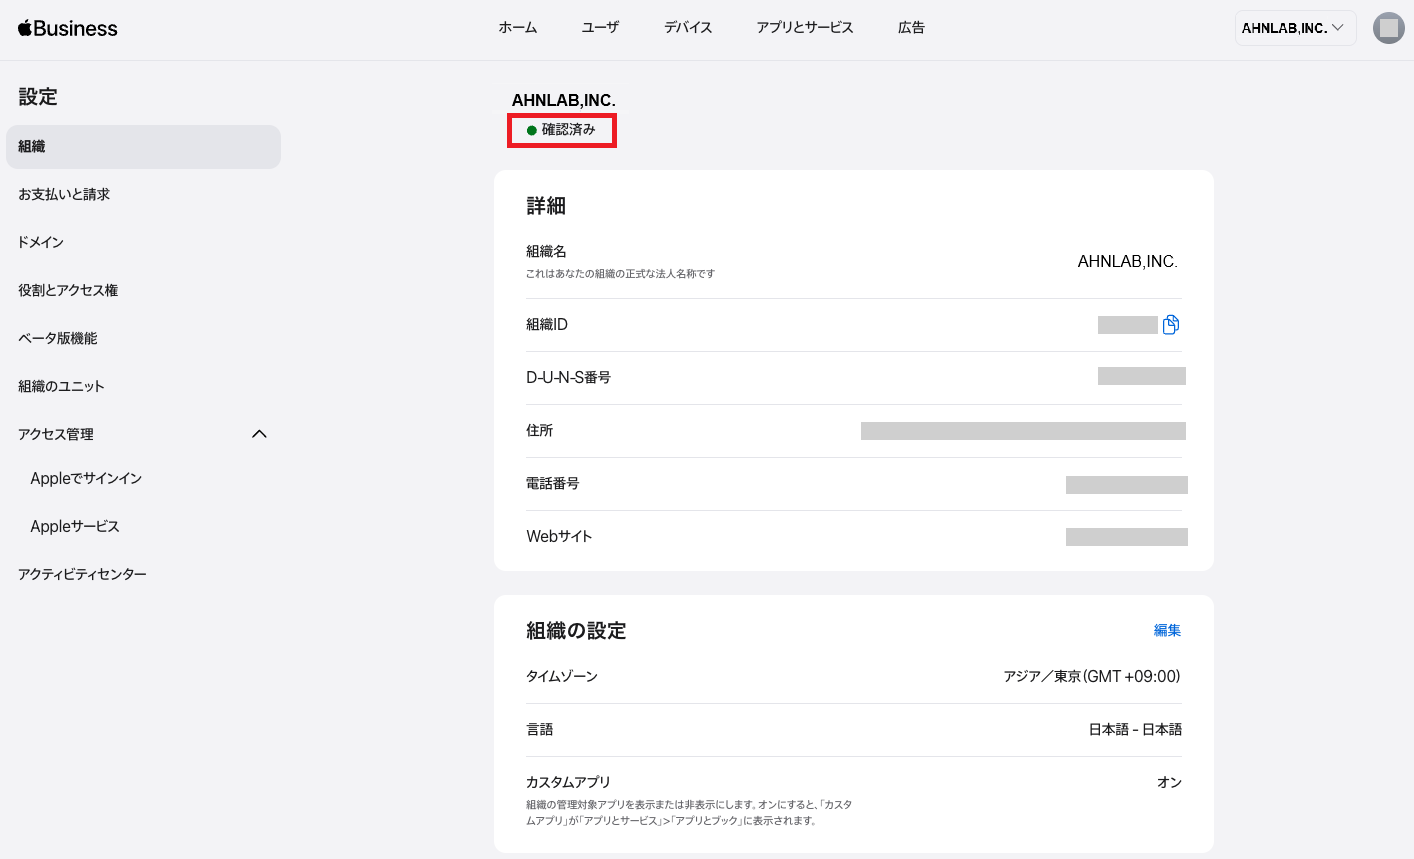Click the 住所 row label
The width and height of the screenshot is (1414, 859).
(x=540, y=430)
